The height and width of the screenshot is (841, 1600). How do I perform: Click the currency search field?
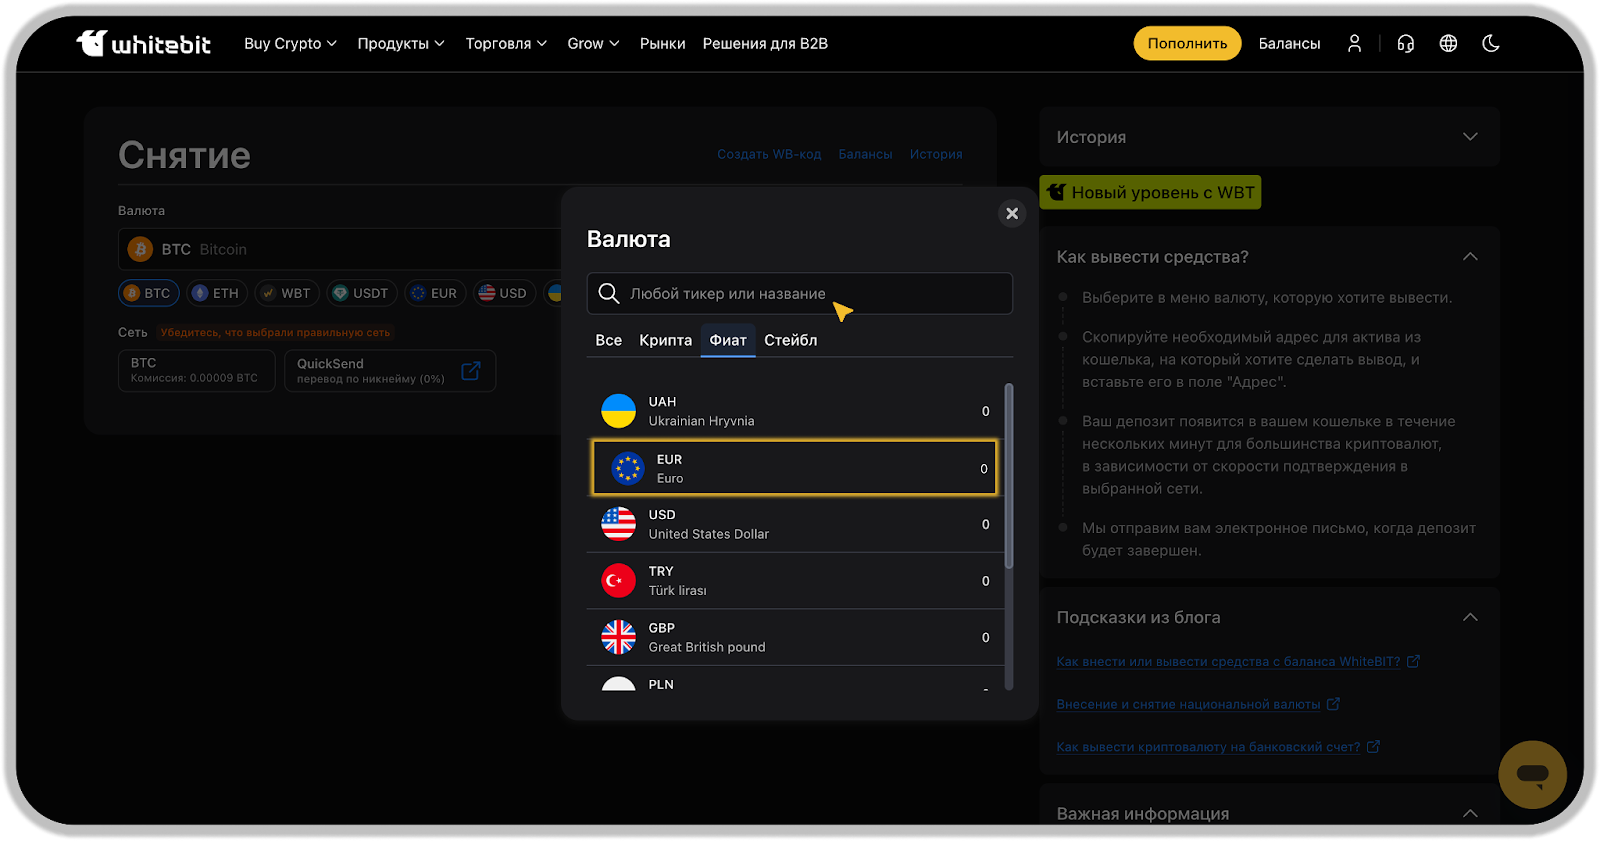pos(800,293)
